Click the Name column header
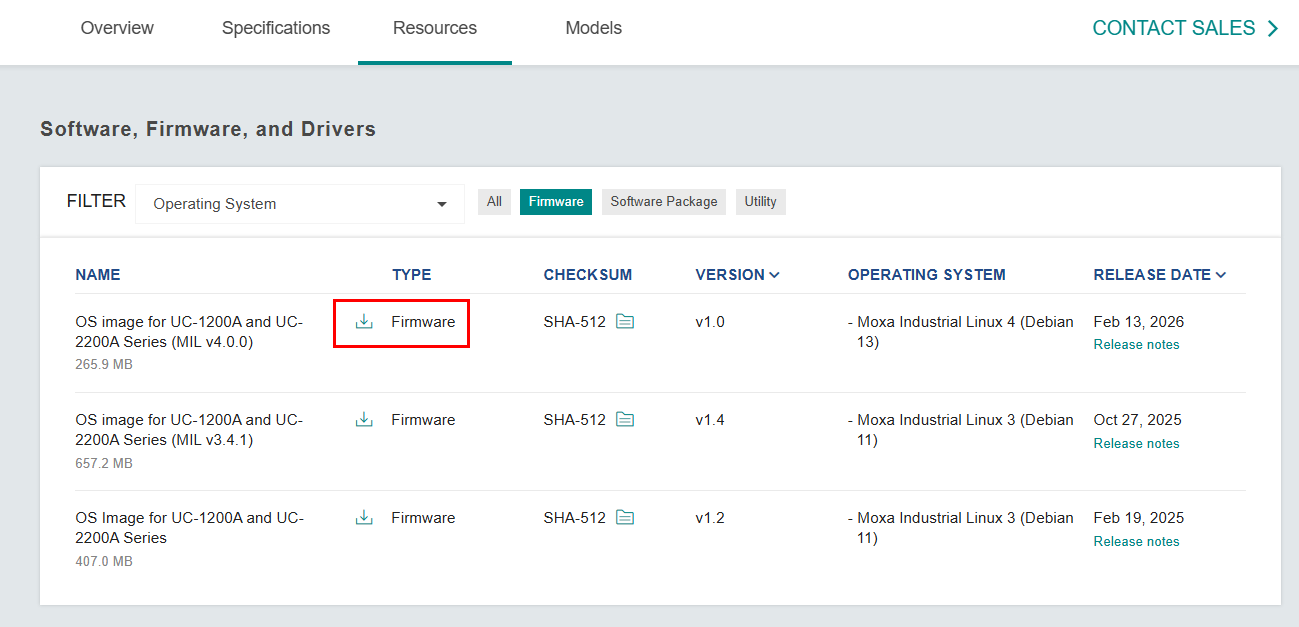 [x=98, y=275]
